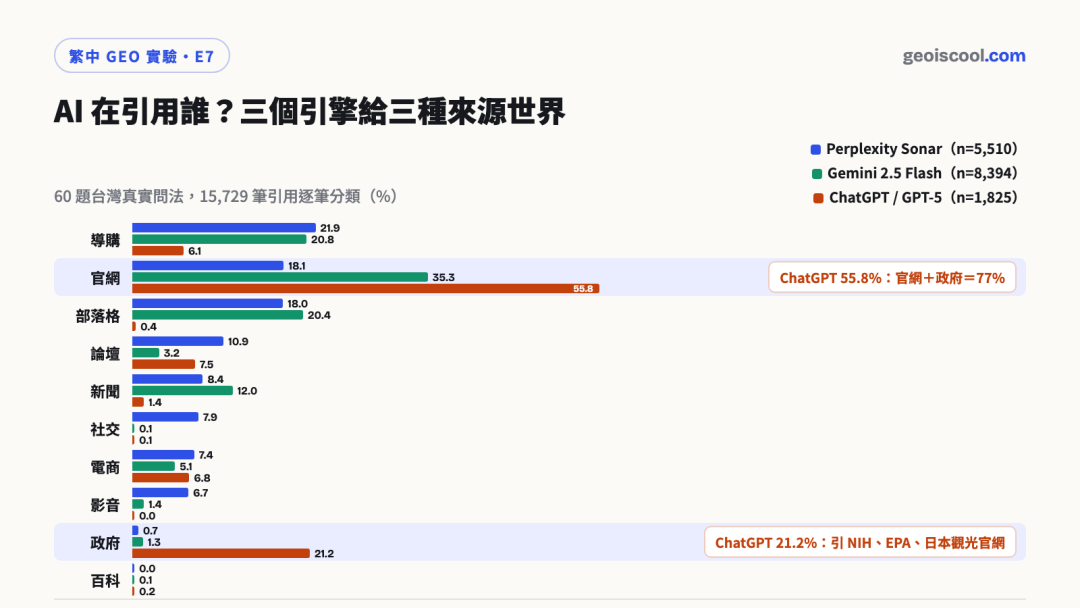The width and height of the screenshot is (1080, 608).
Task: Click the green Gemini 2.5 Flash legend swatch
Action: coord(817,174)
